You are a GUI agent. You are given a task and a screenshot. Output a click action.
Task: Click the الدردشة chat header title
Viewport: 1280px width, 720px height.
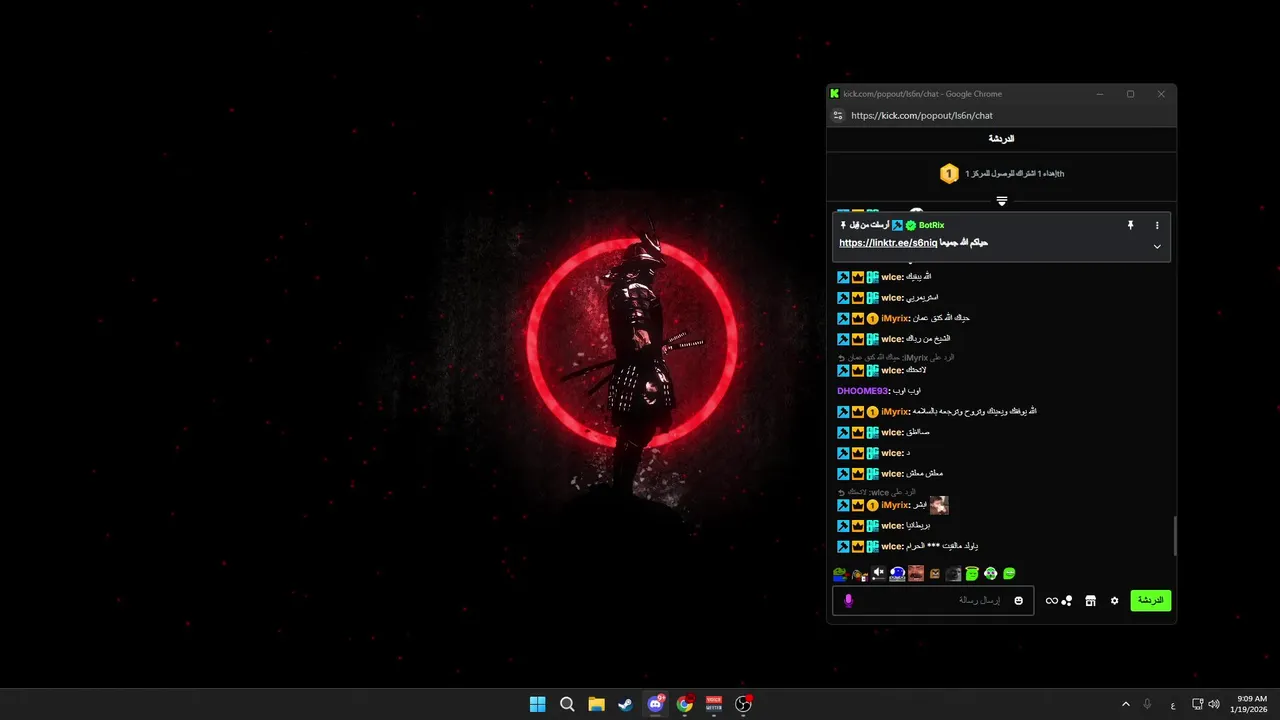pyautogui.click(x=1001, y=139)
